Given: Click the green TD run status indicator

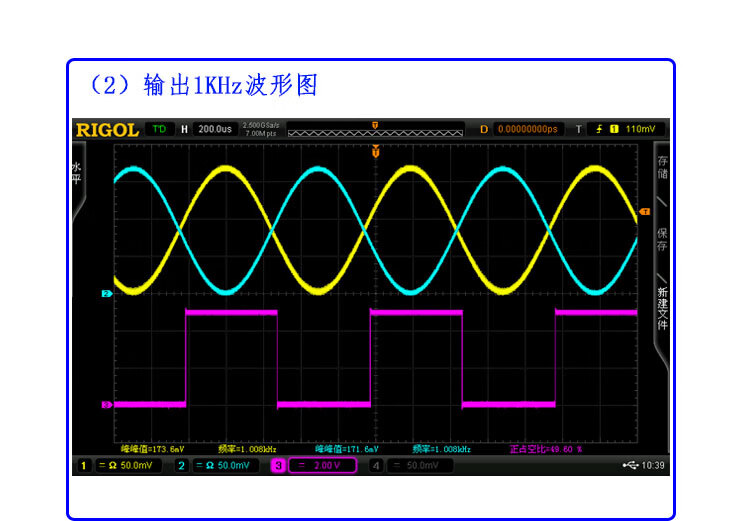Looking at the screenshot, I should [x=158, y=129].
